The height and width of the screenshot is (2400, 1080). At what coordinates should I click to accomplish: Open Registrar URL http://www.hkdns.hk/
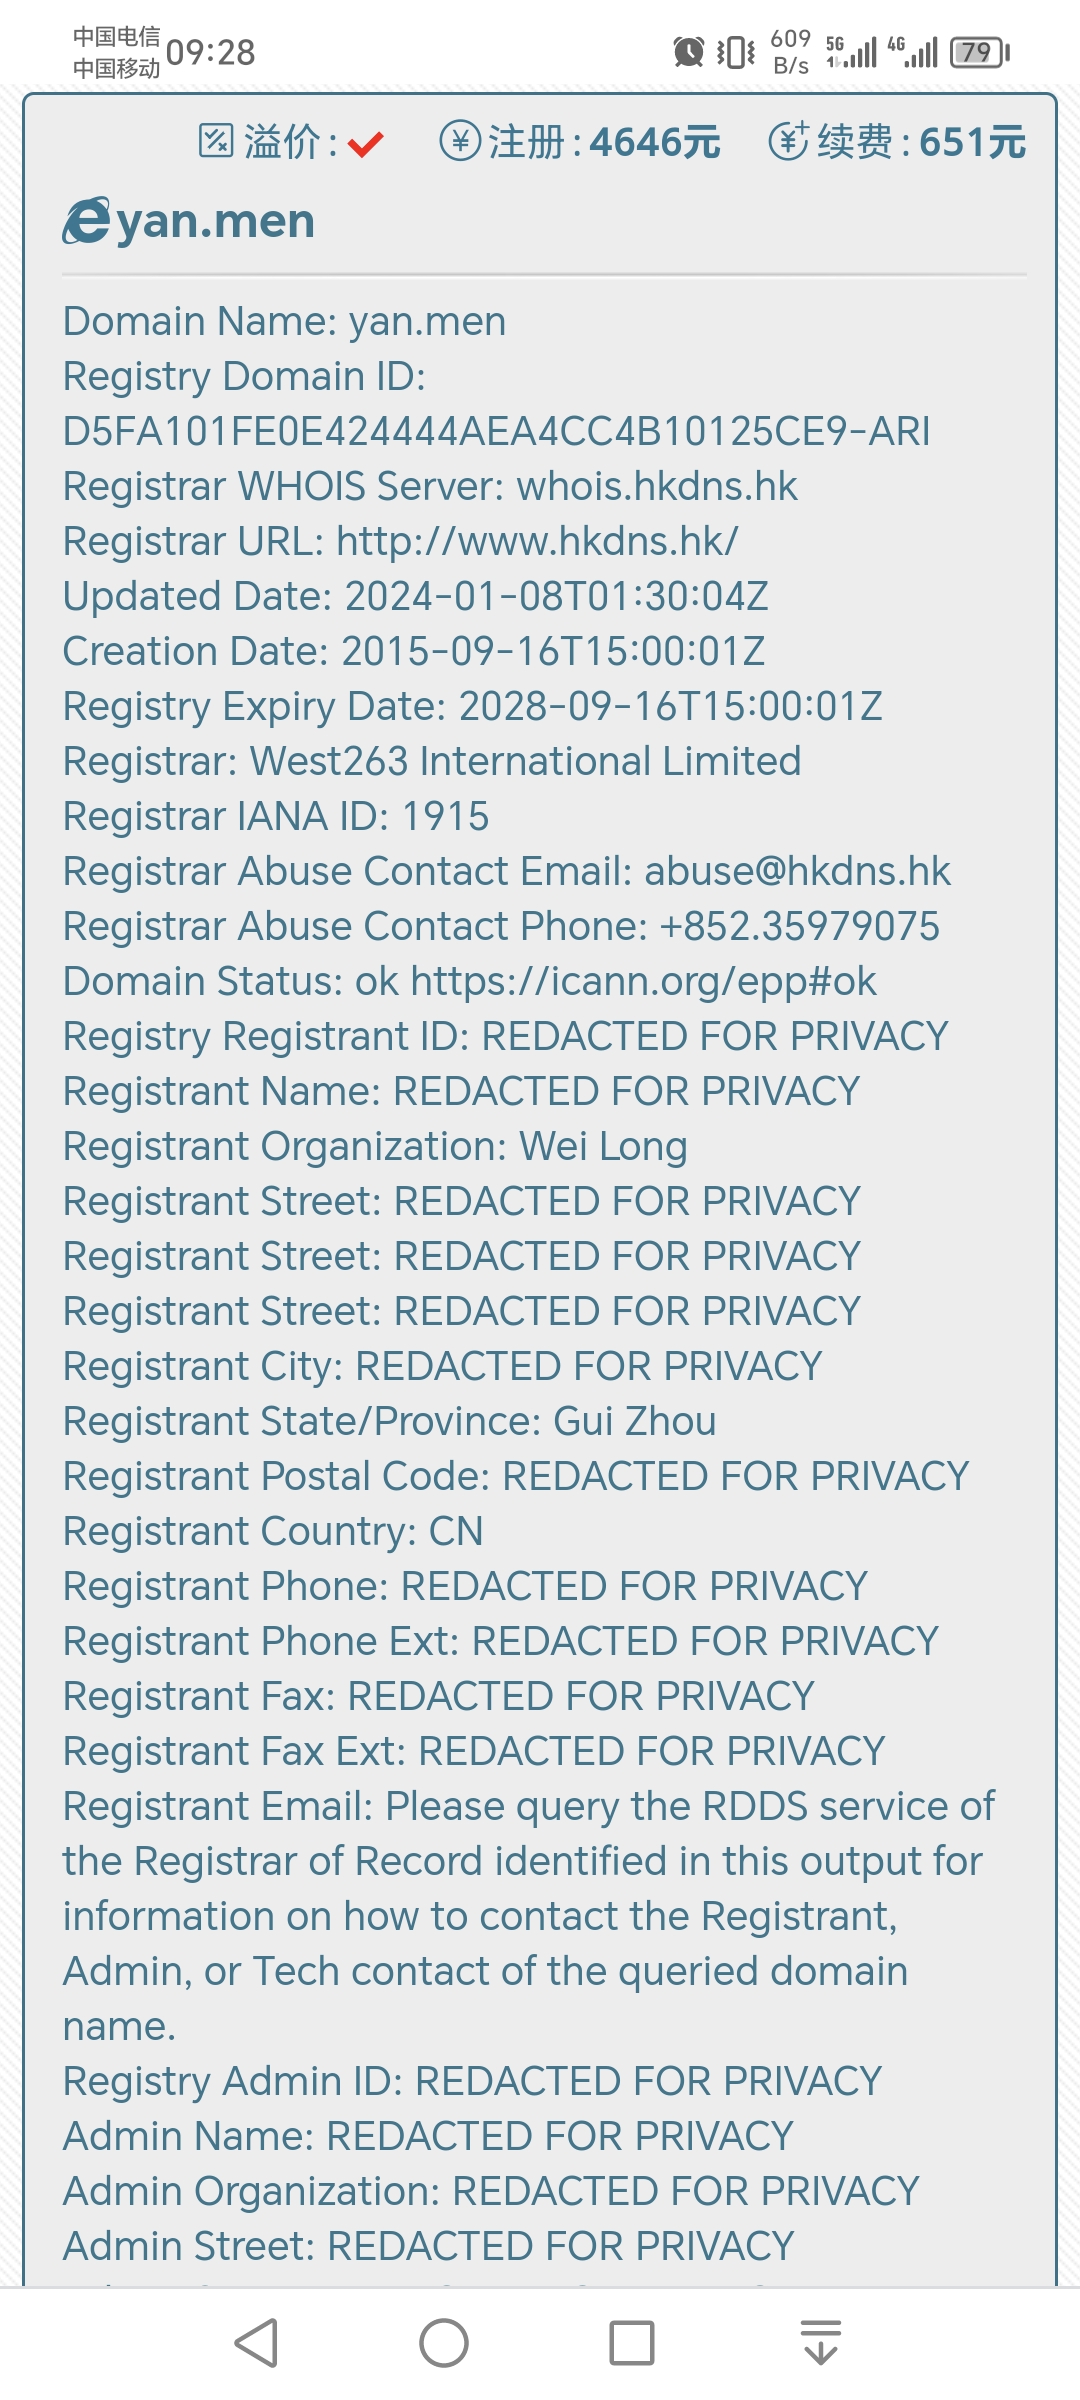pos(537,541)
